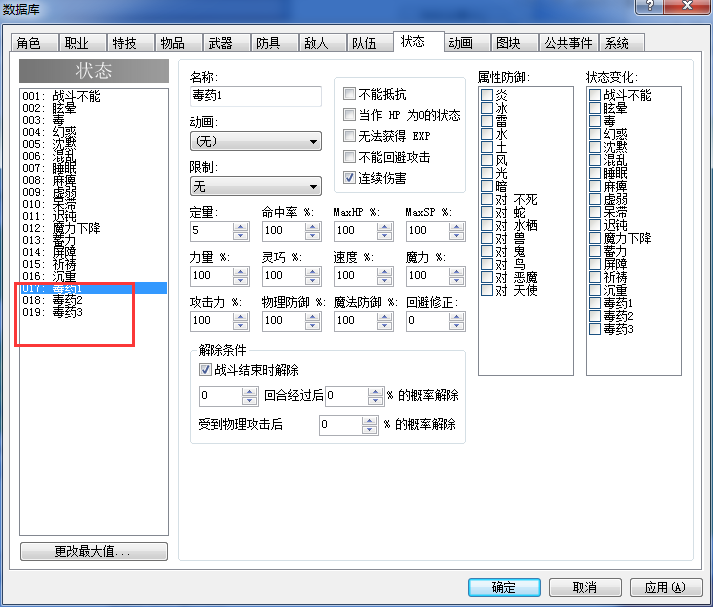Open the 队伍 tab
This screenshot has height=607, width=713.
coord(370,43)
